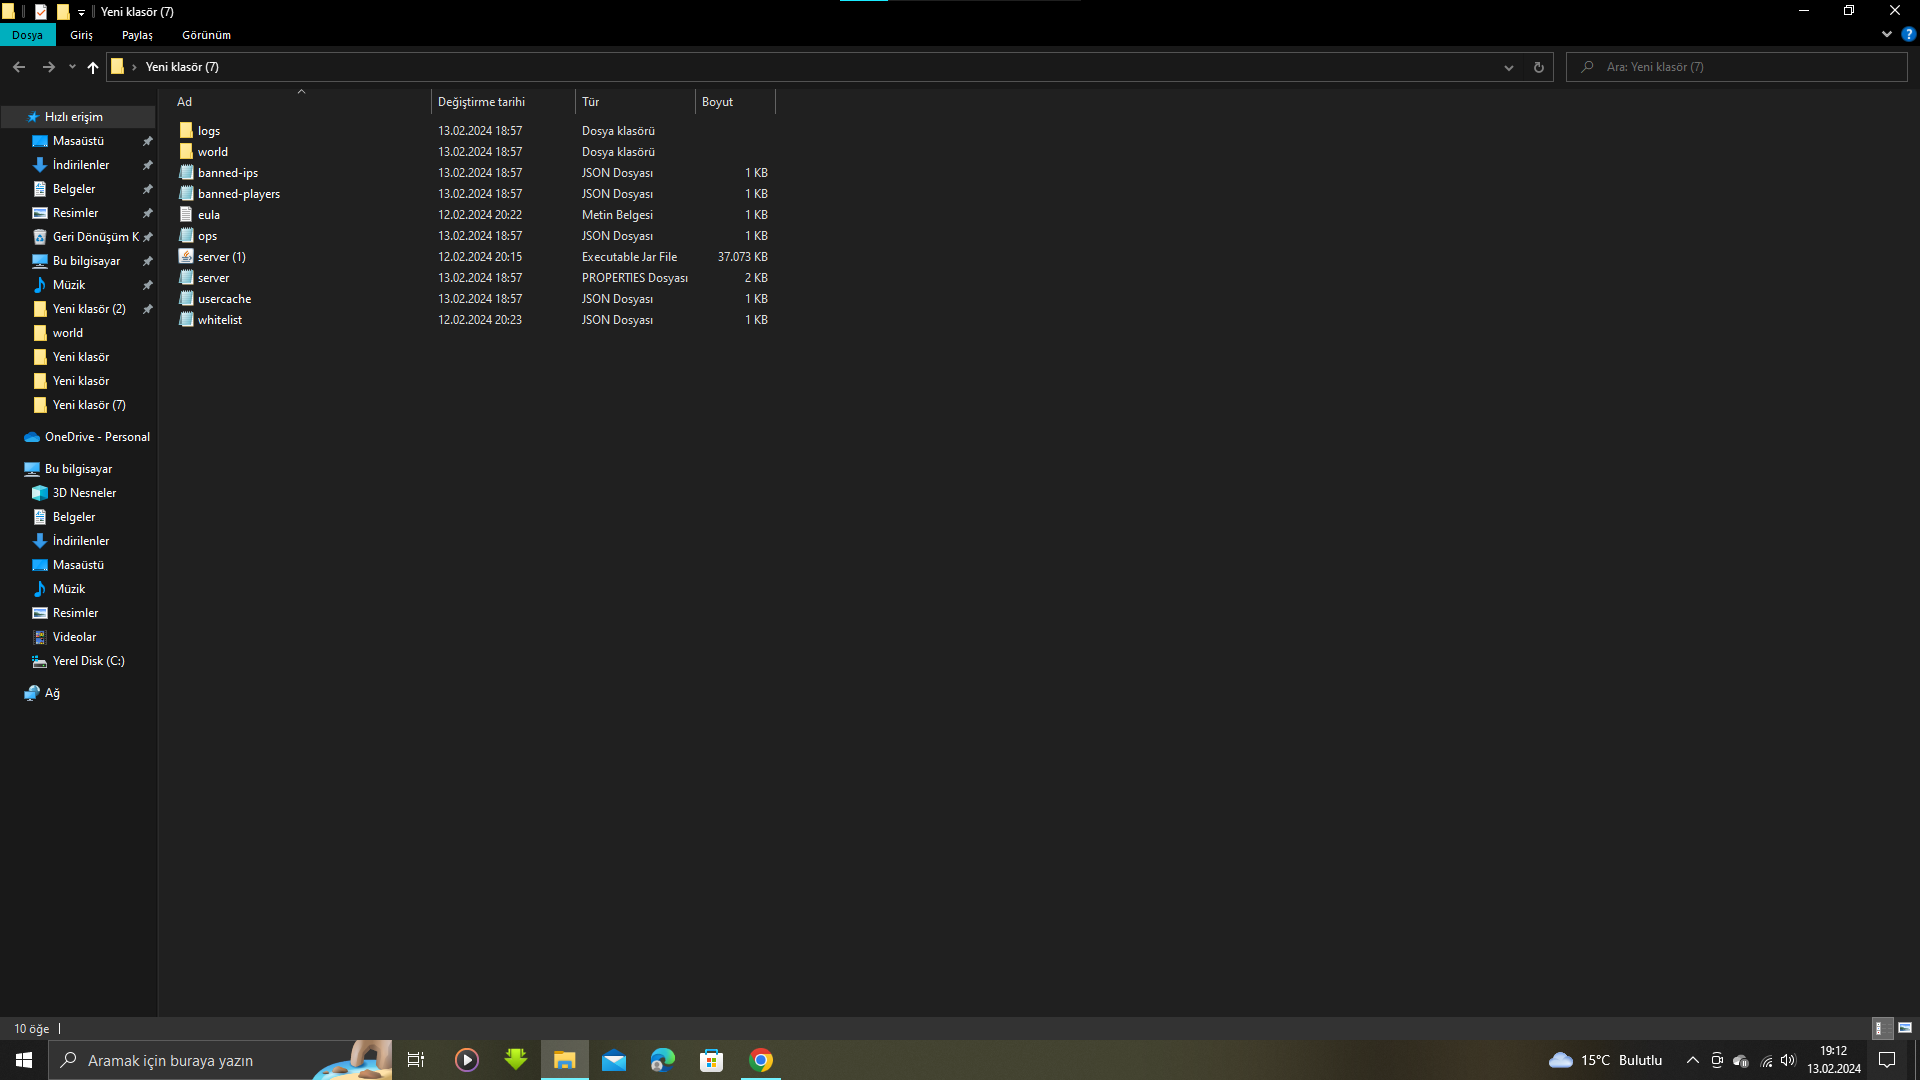Open 3D Nesneler under Bu bilgisayar
The width and height of the screenshot is (1920, 1080).
point(84,493)
